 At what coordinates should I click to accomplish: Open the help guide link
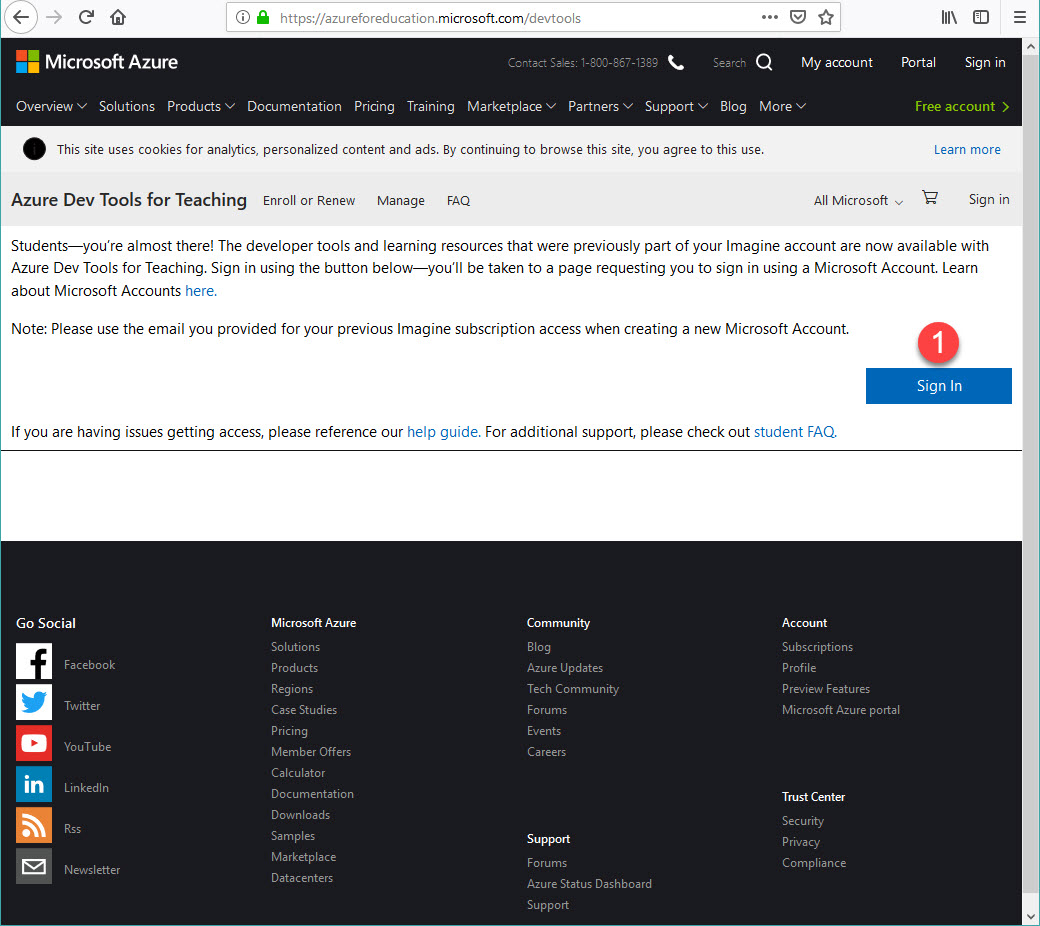click(442, 432)
